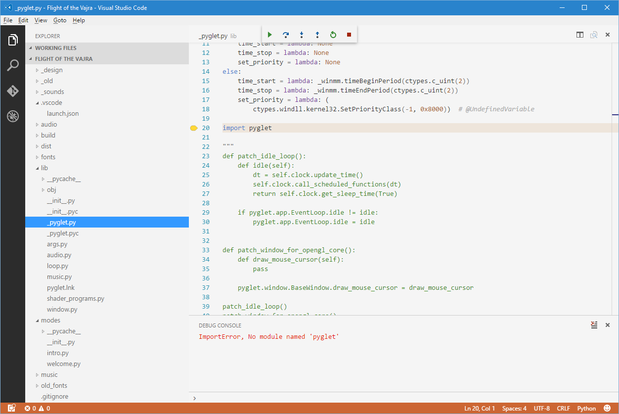The height and width of the screenshot is (414, 619).
Task: Click the status bar sync icon
Action: (11, 408)
